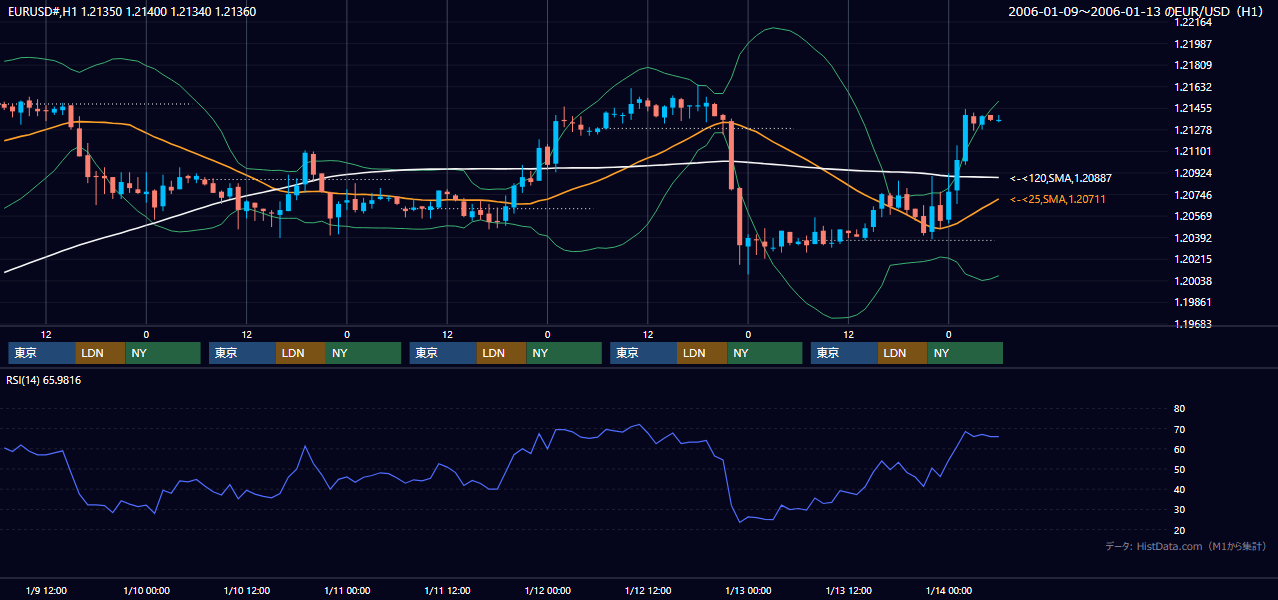Click the RSI scale level 40
Viewport: 1278px width, 600px height.
(1179, 489)
